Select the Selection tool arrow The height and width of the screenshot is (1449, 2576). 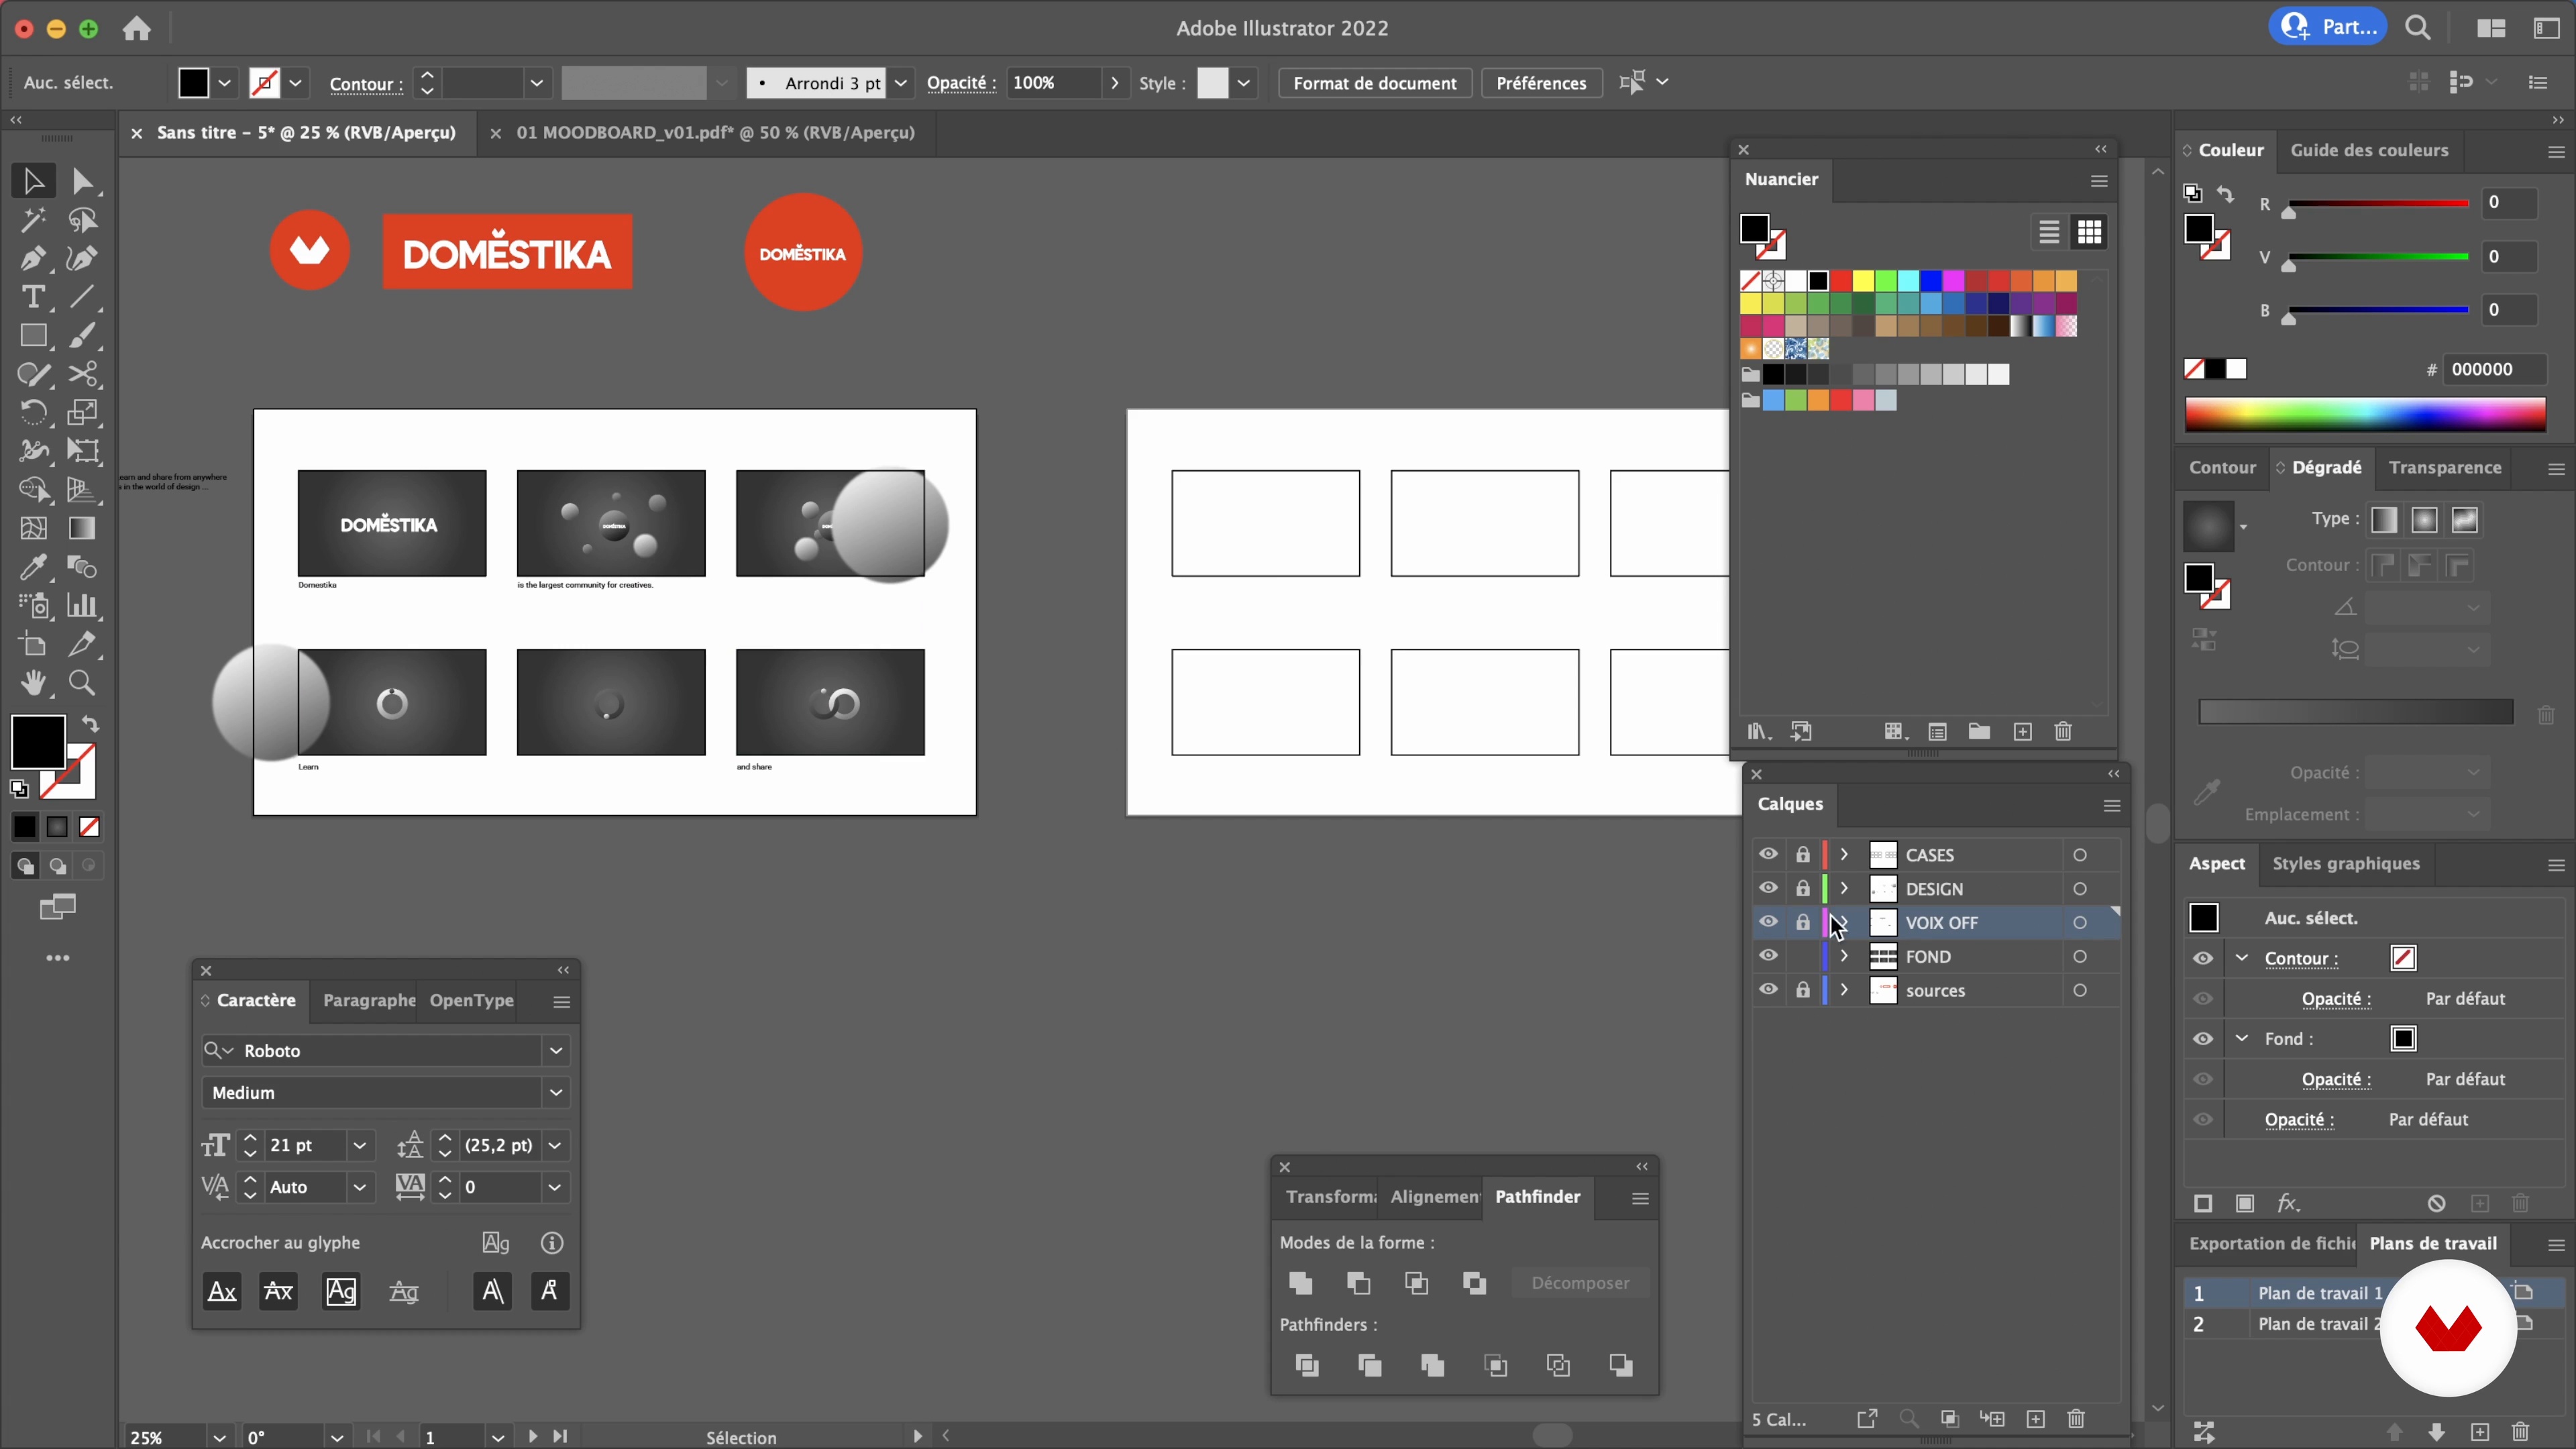point(33,181)
